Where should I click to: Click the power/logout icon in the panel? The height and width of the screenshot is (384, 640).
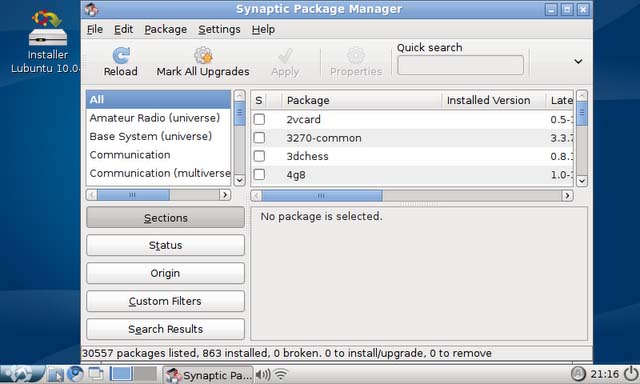point(631,374)
